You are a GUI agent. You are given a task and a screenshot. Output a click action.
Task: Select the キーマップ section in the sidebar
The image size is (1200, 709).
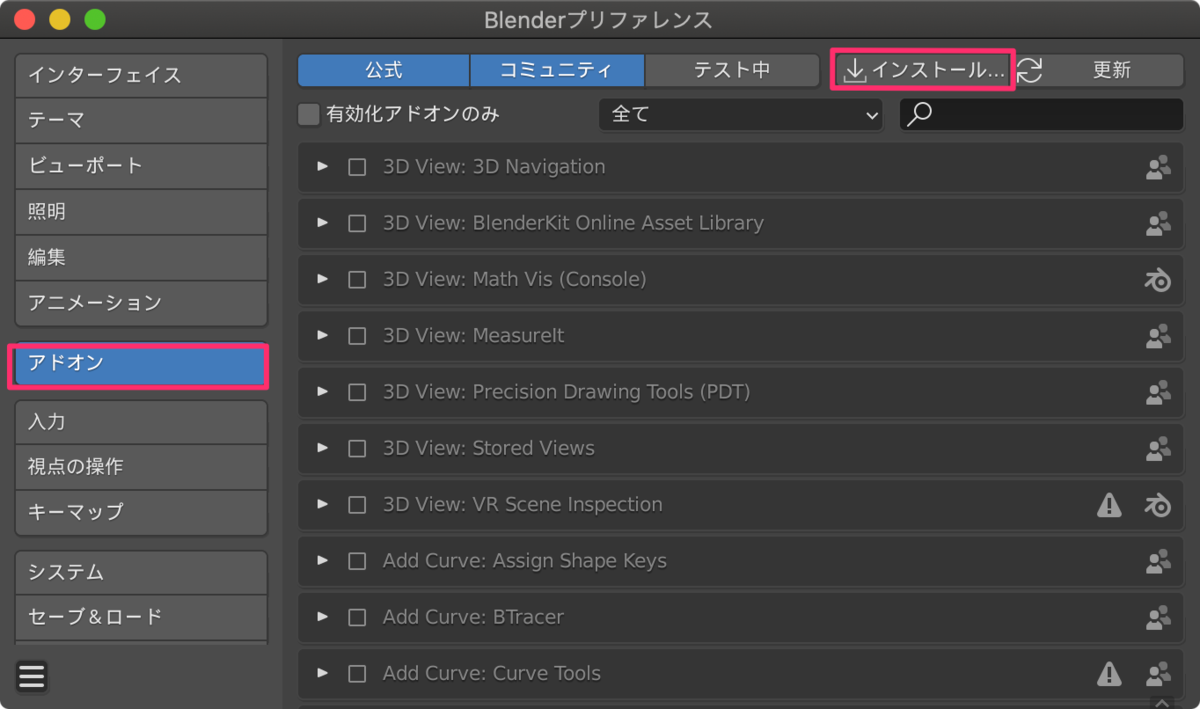[140, 512]
